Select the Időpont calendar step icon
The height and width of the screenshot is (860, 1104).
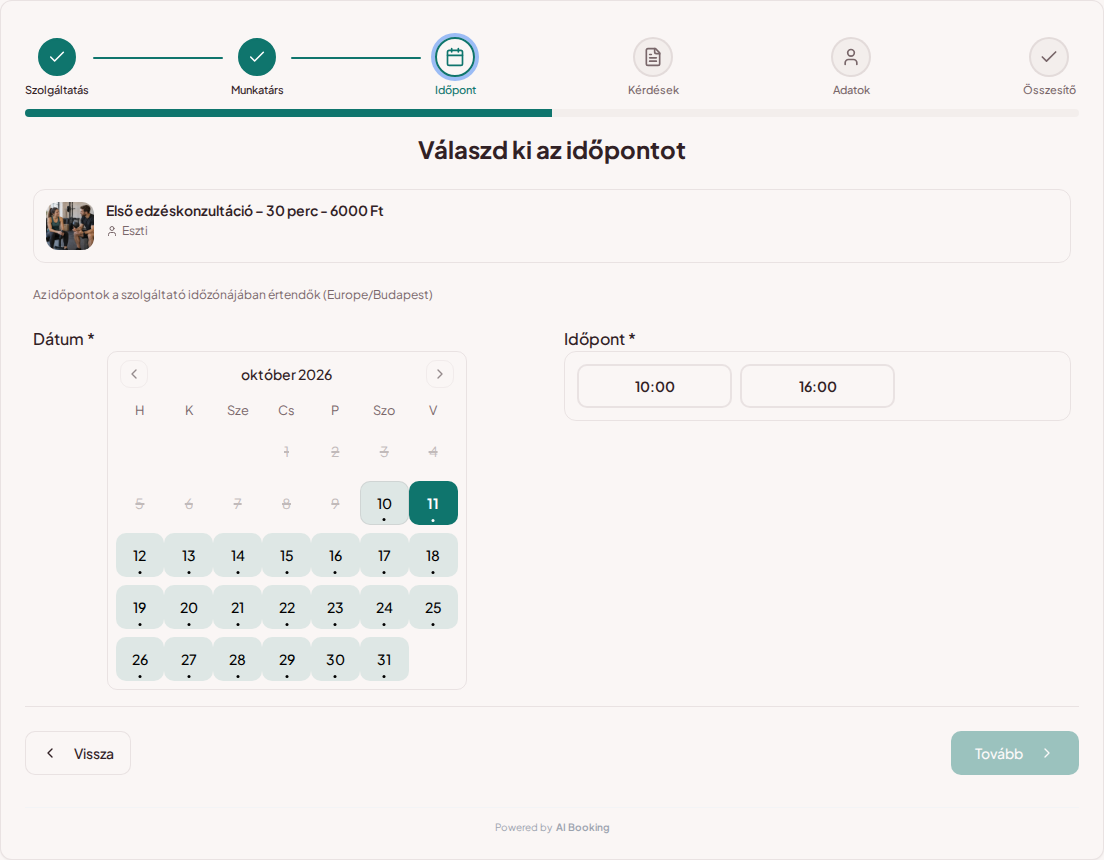pyautogui.click(x=455, y=57)
